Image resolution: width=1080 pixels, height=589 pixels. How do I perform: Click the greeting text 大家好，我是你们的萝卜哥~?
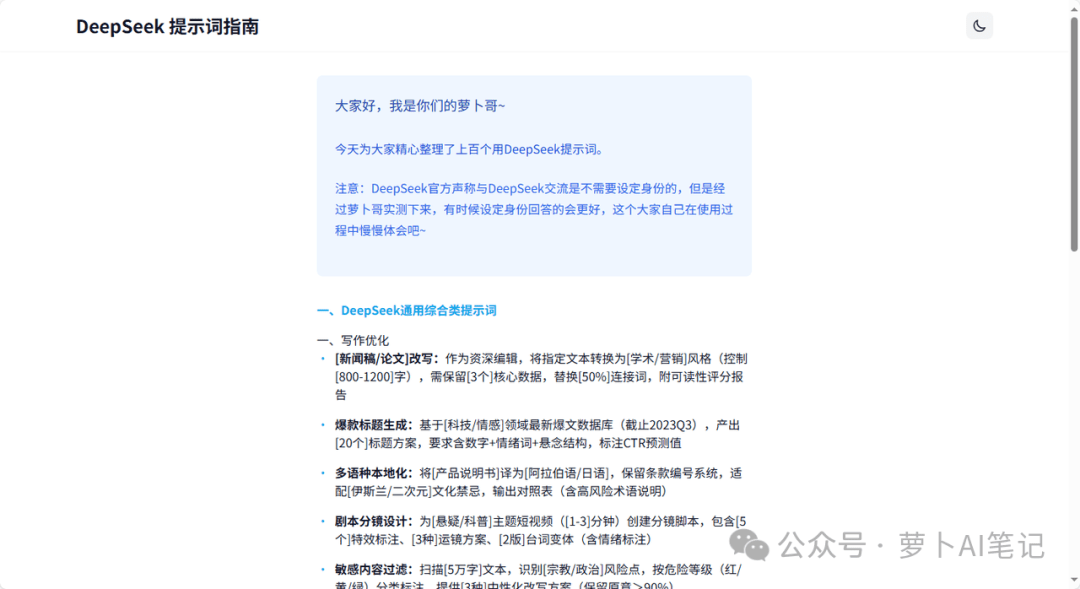420,106
